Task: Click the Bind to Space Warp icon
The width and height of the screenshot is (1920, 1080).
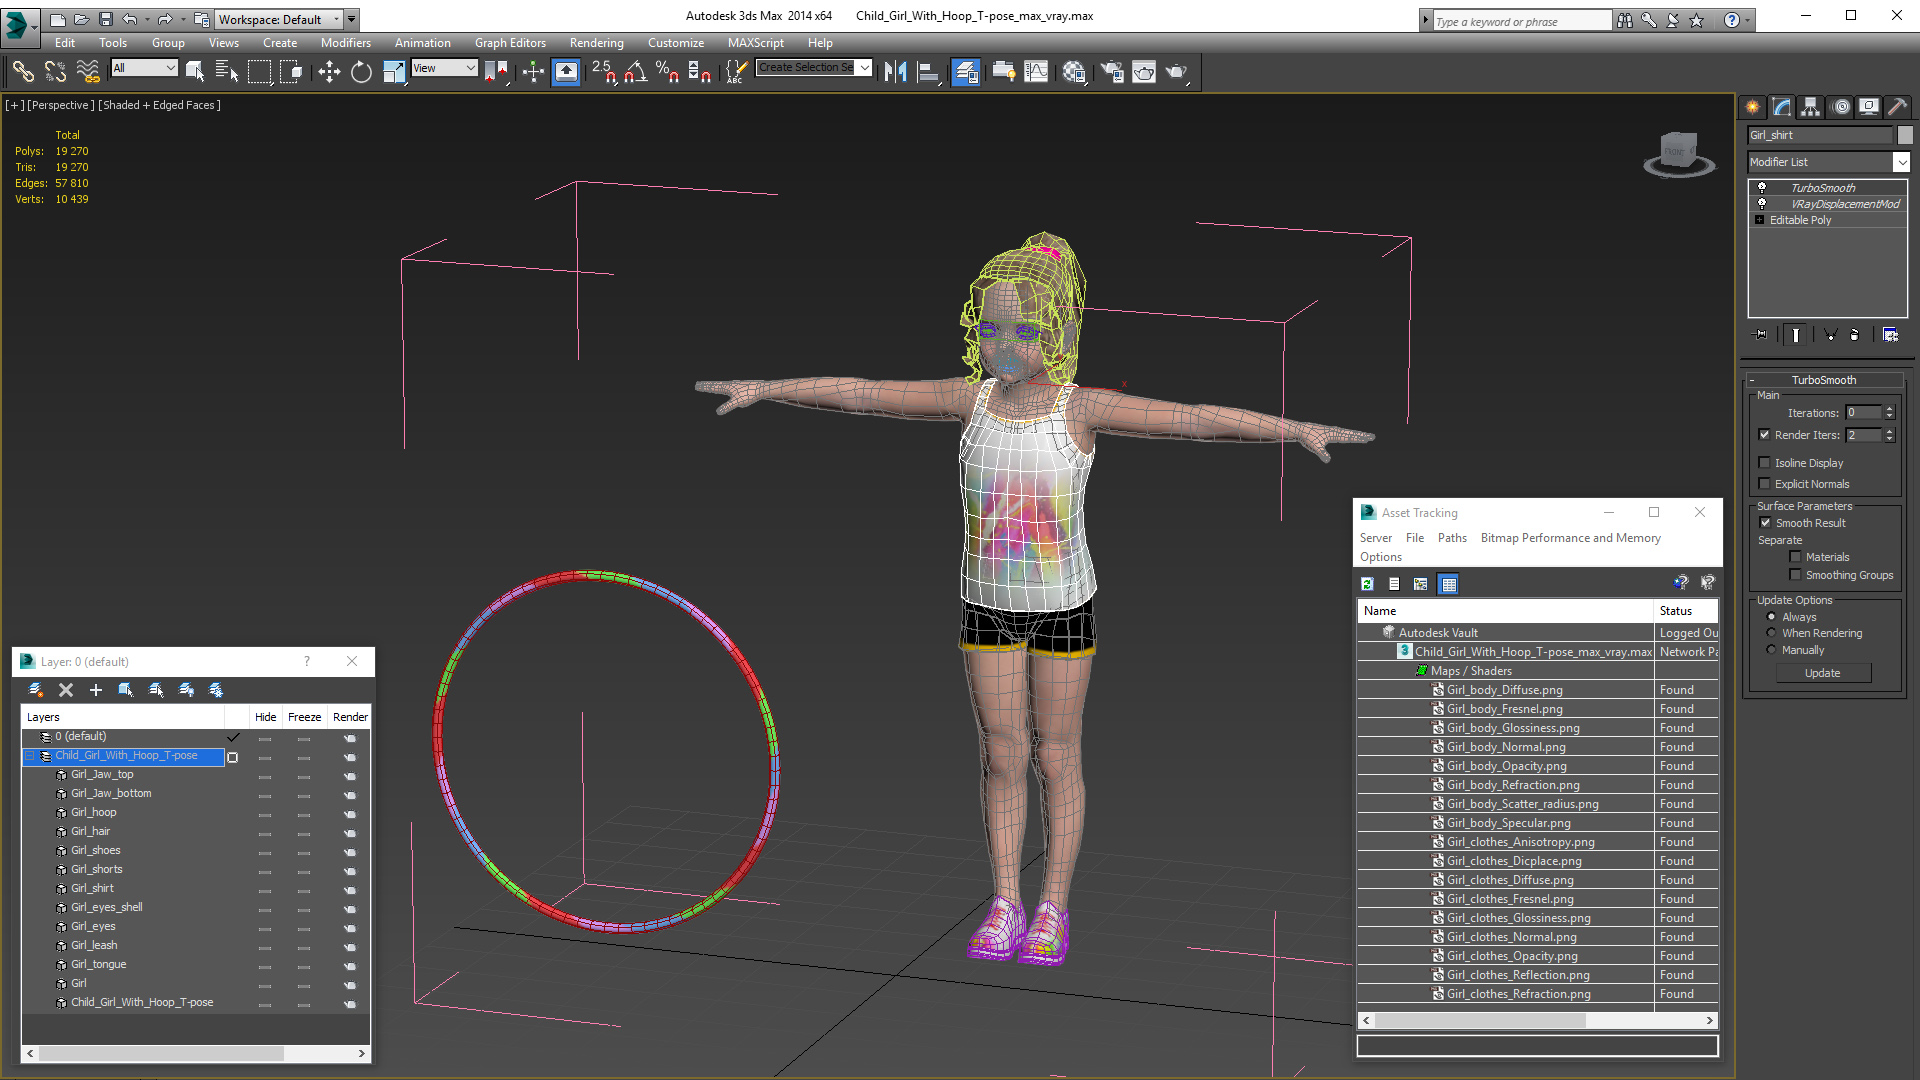Action: (x=88, y=71)
